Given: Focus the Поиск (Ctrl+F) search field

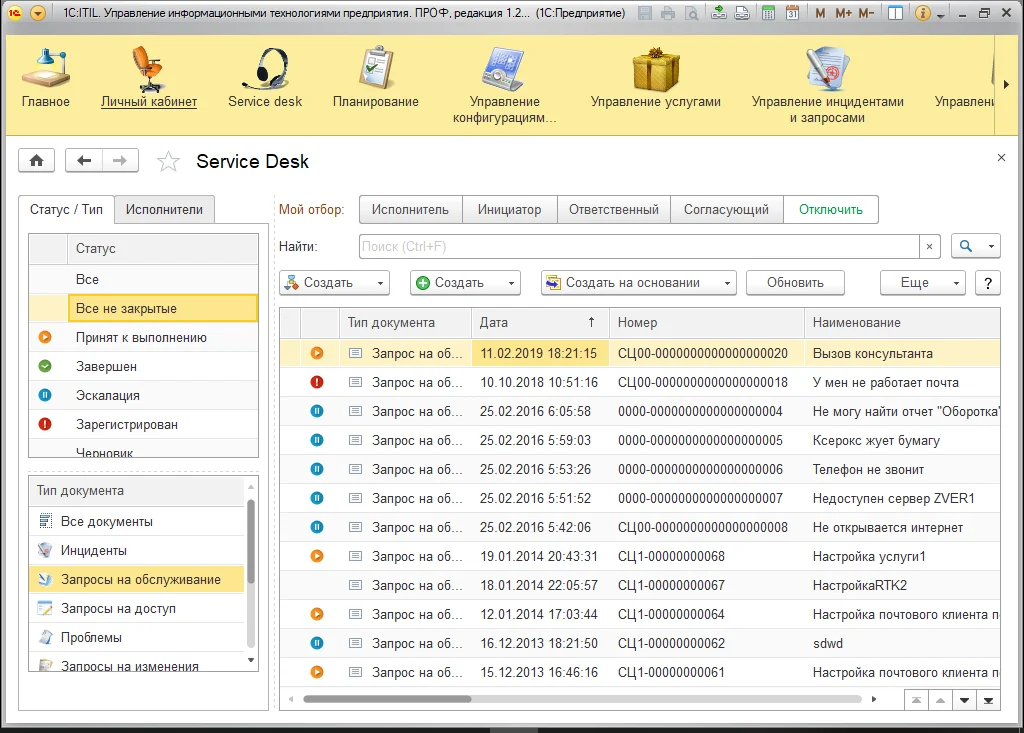Looking at the screenshot, I should (639, 246).
